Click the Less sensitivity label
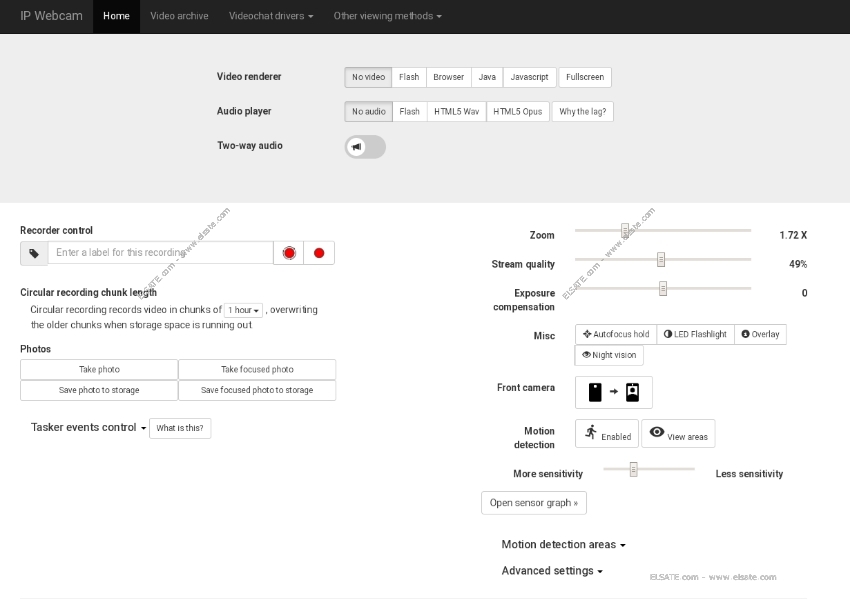850x600 pixels. [x=749, y=474]
